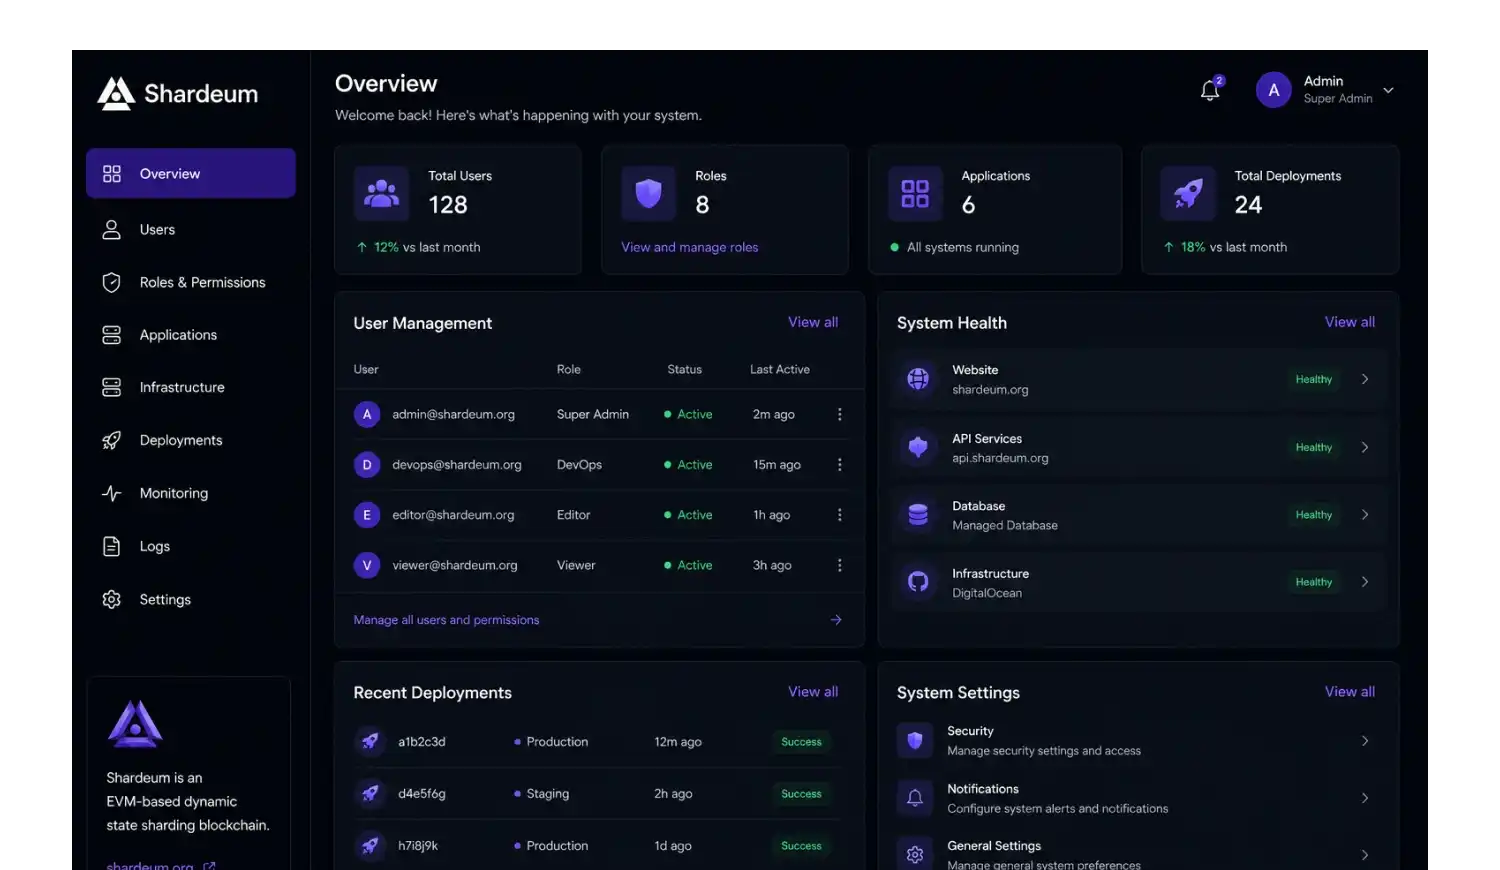Viewport: 1500px width, 870px height.
Task: Expand the API Services row chevron
Action: pos(1365,447)
